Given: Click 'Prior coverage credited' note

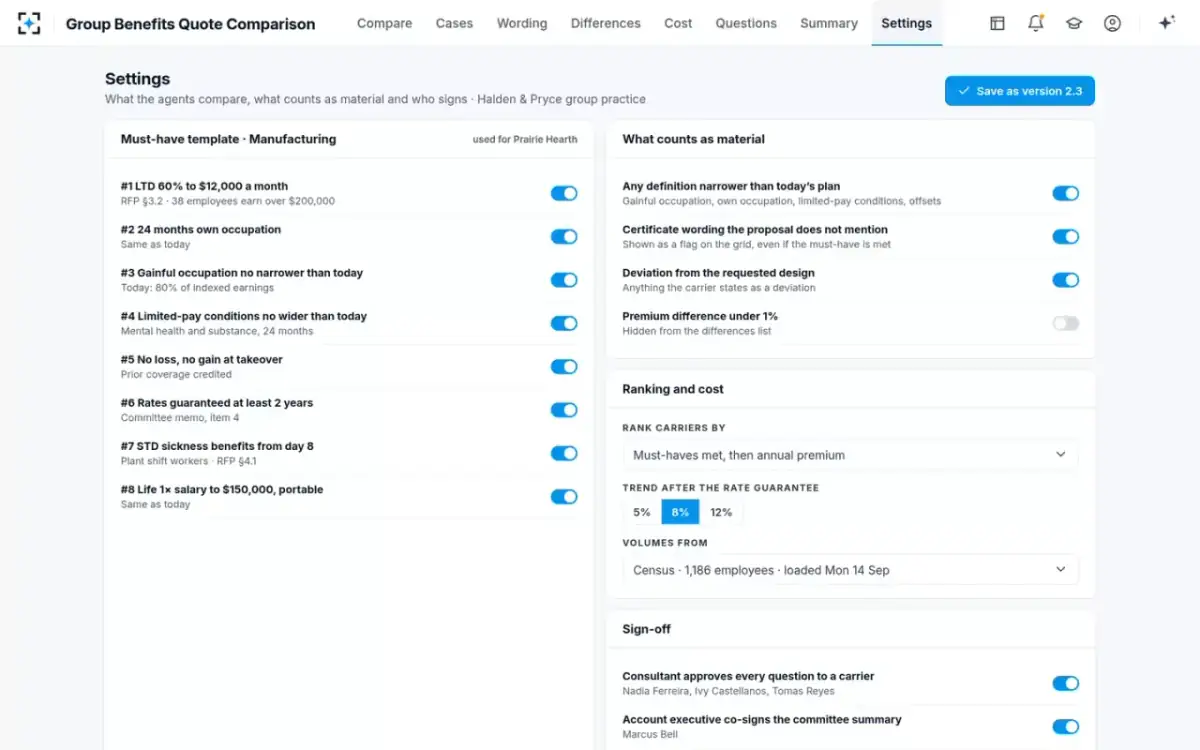Looking at the screenshot, I should click(x=176, y=374).
